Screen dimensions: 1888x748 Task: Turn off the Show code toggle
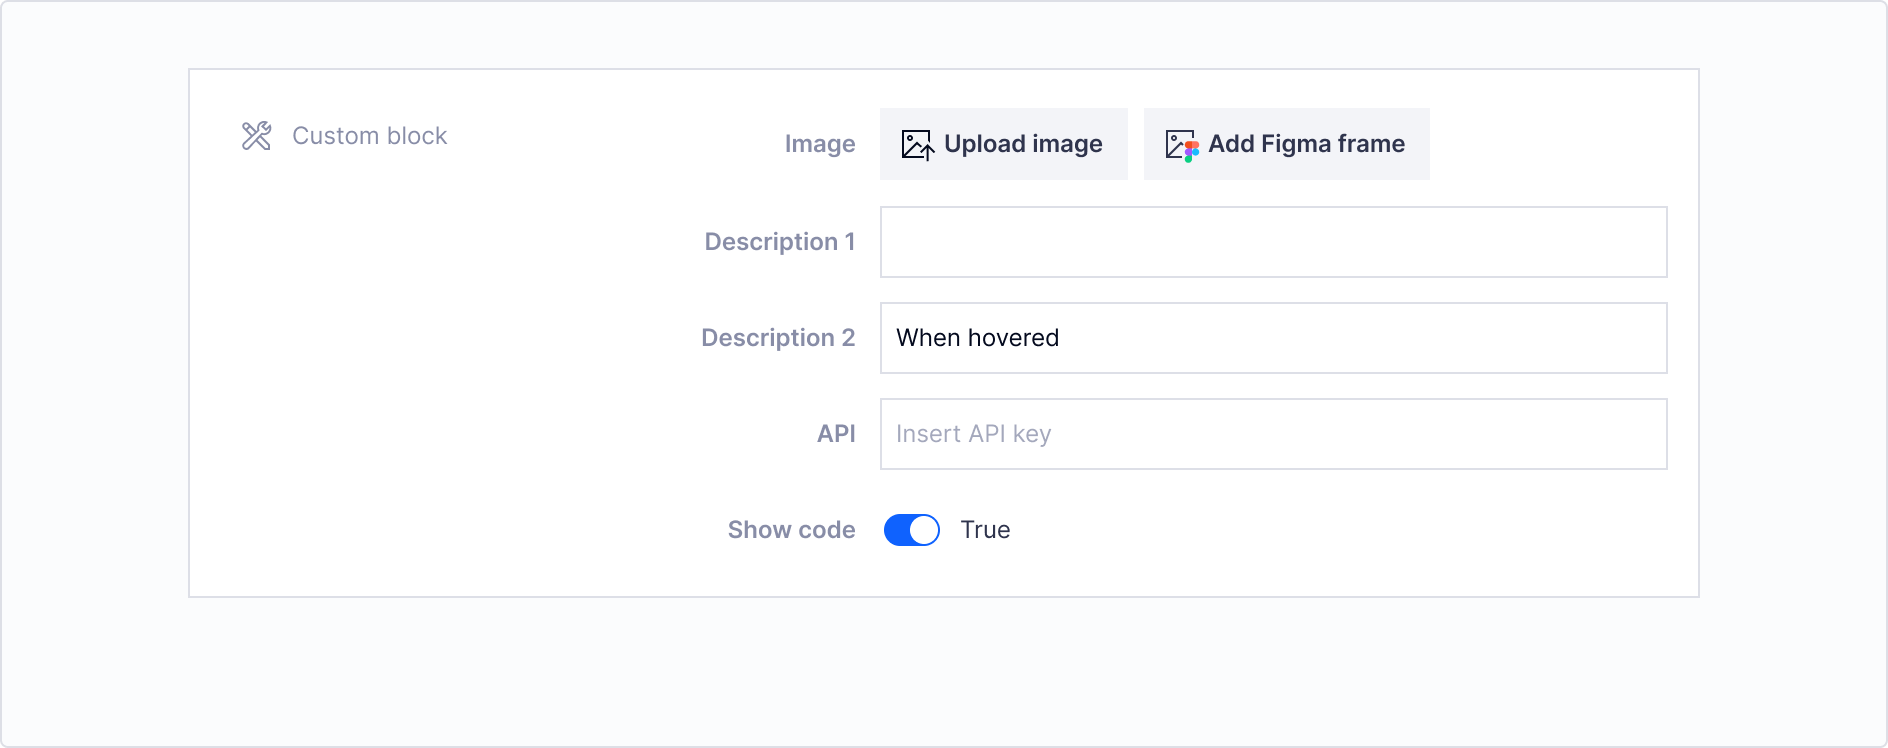911,530
